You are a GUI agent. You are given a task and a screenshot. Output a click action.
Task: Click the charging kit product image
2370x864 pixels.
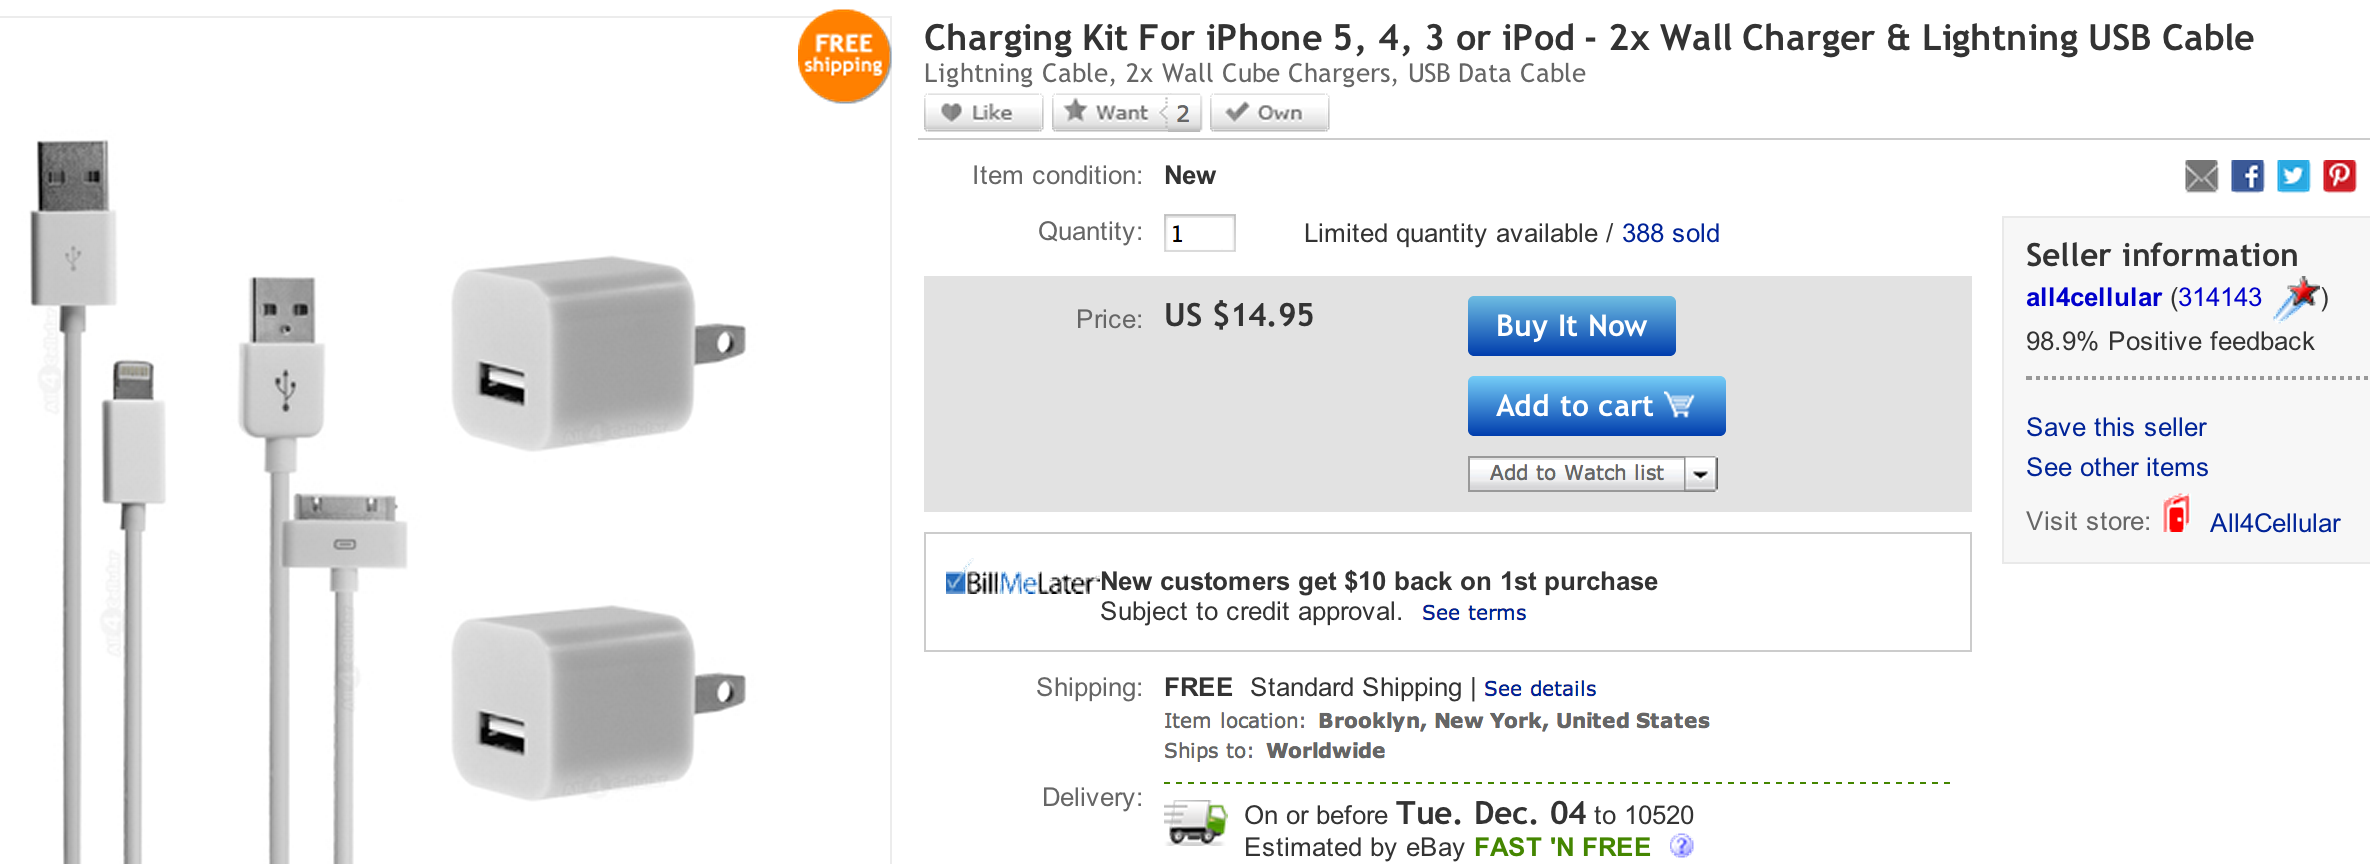[400, 500]
